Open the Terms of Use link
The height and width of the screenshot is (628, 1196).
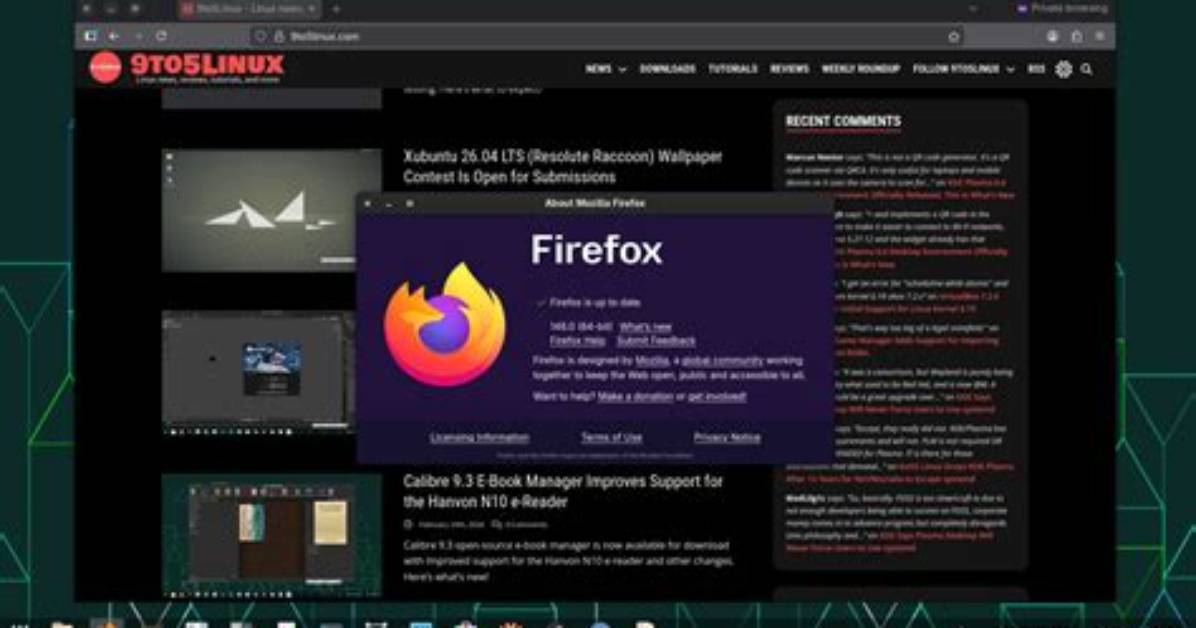(x=612, y=438)
